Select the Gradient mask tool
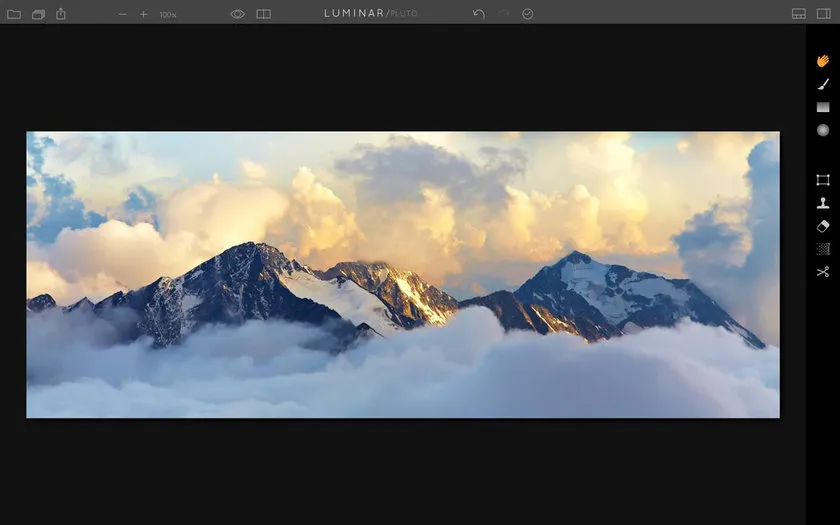The width and height of the screenshot is (840, 525). (822, 107)
